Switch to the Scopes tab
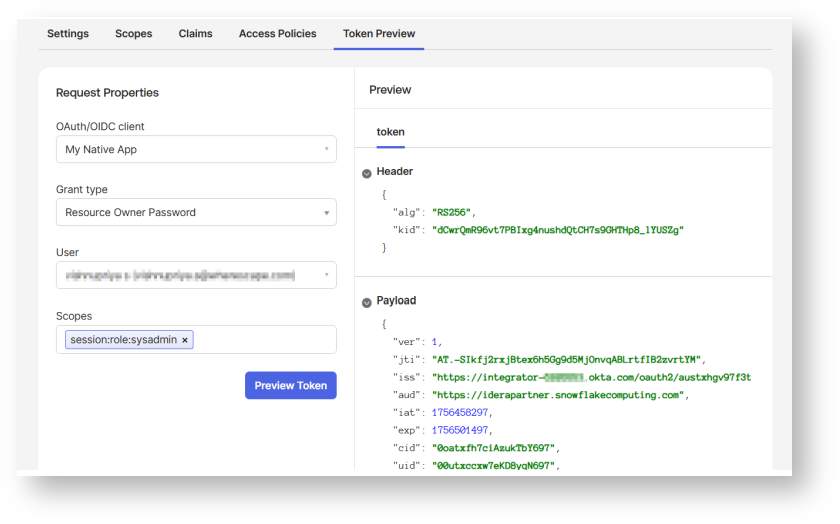840x524 pixels. click(x=134, y=33)
